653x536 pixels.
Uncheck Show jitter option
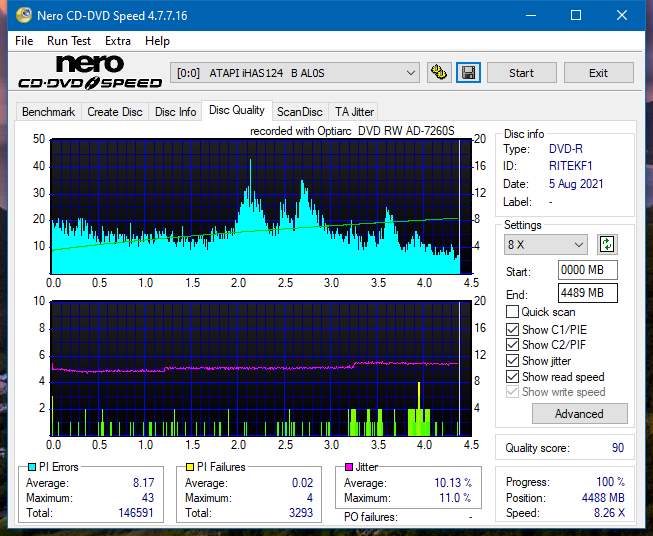(512, 361)
